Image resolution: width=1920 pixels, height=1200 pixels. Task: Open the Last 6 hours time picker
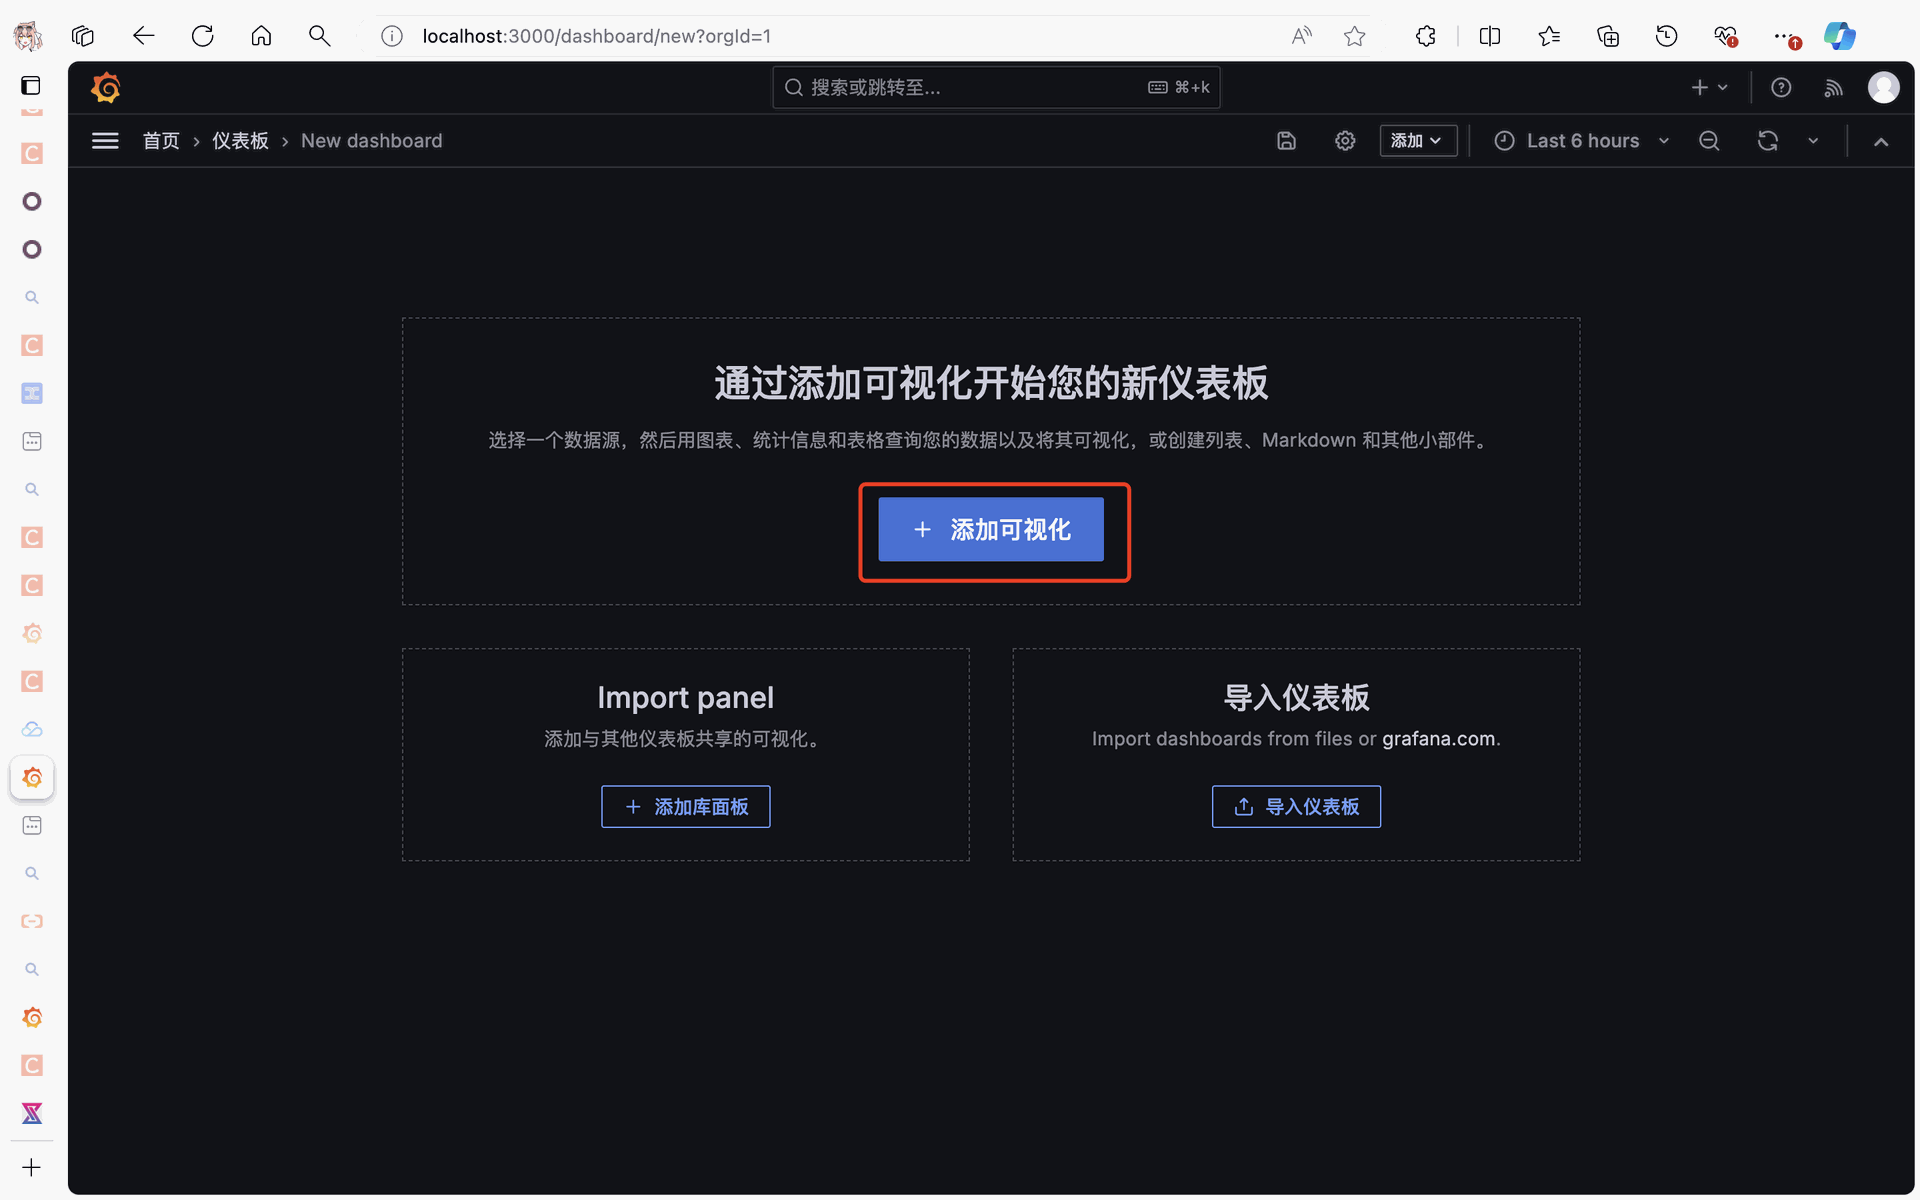pyautogui.click(x=1582, y=141)
